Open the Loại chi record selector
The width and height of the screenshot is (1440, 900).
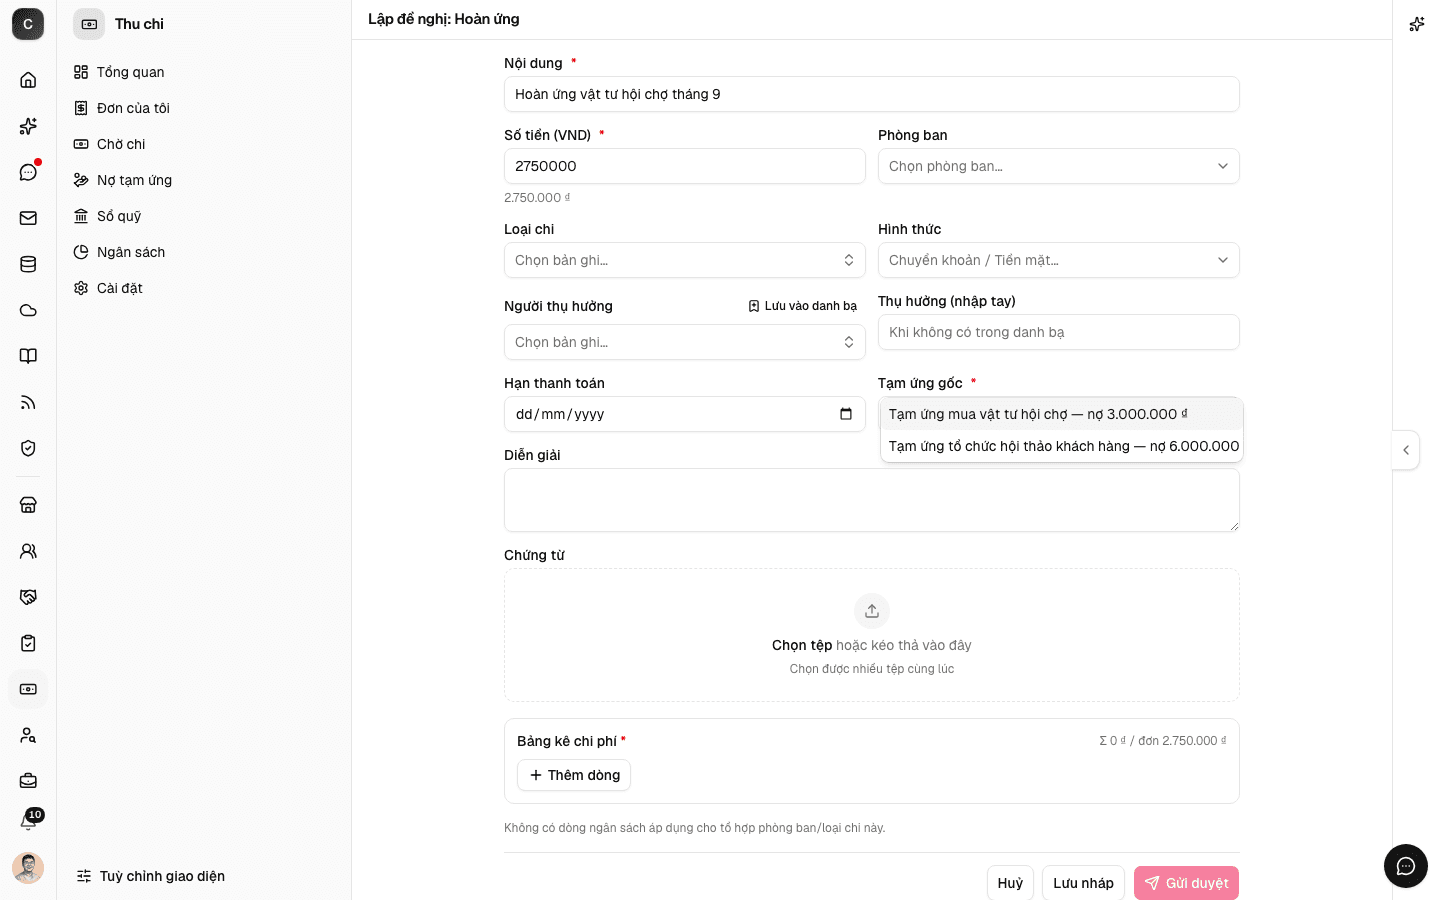[685, 260]
